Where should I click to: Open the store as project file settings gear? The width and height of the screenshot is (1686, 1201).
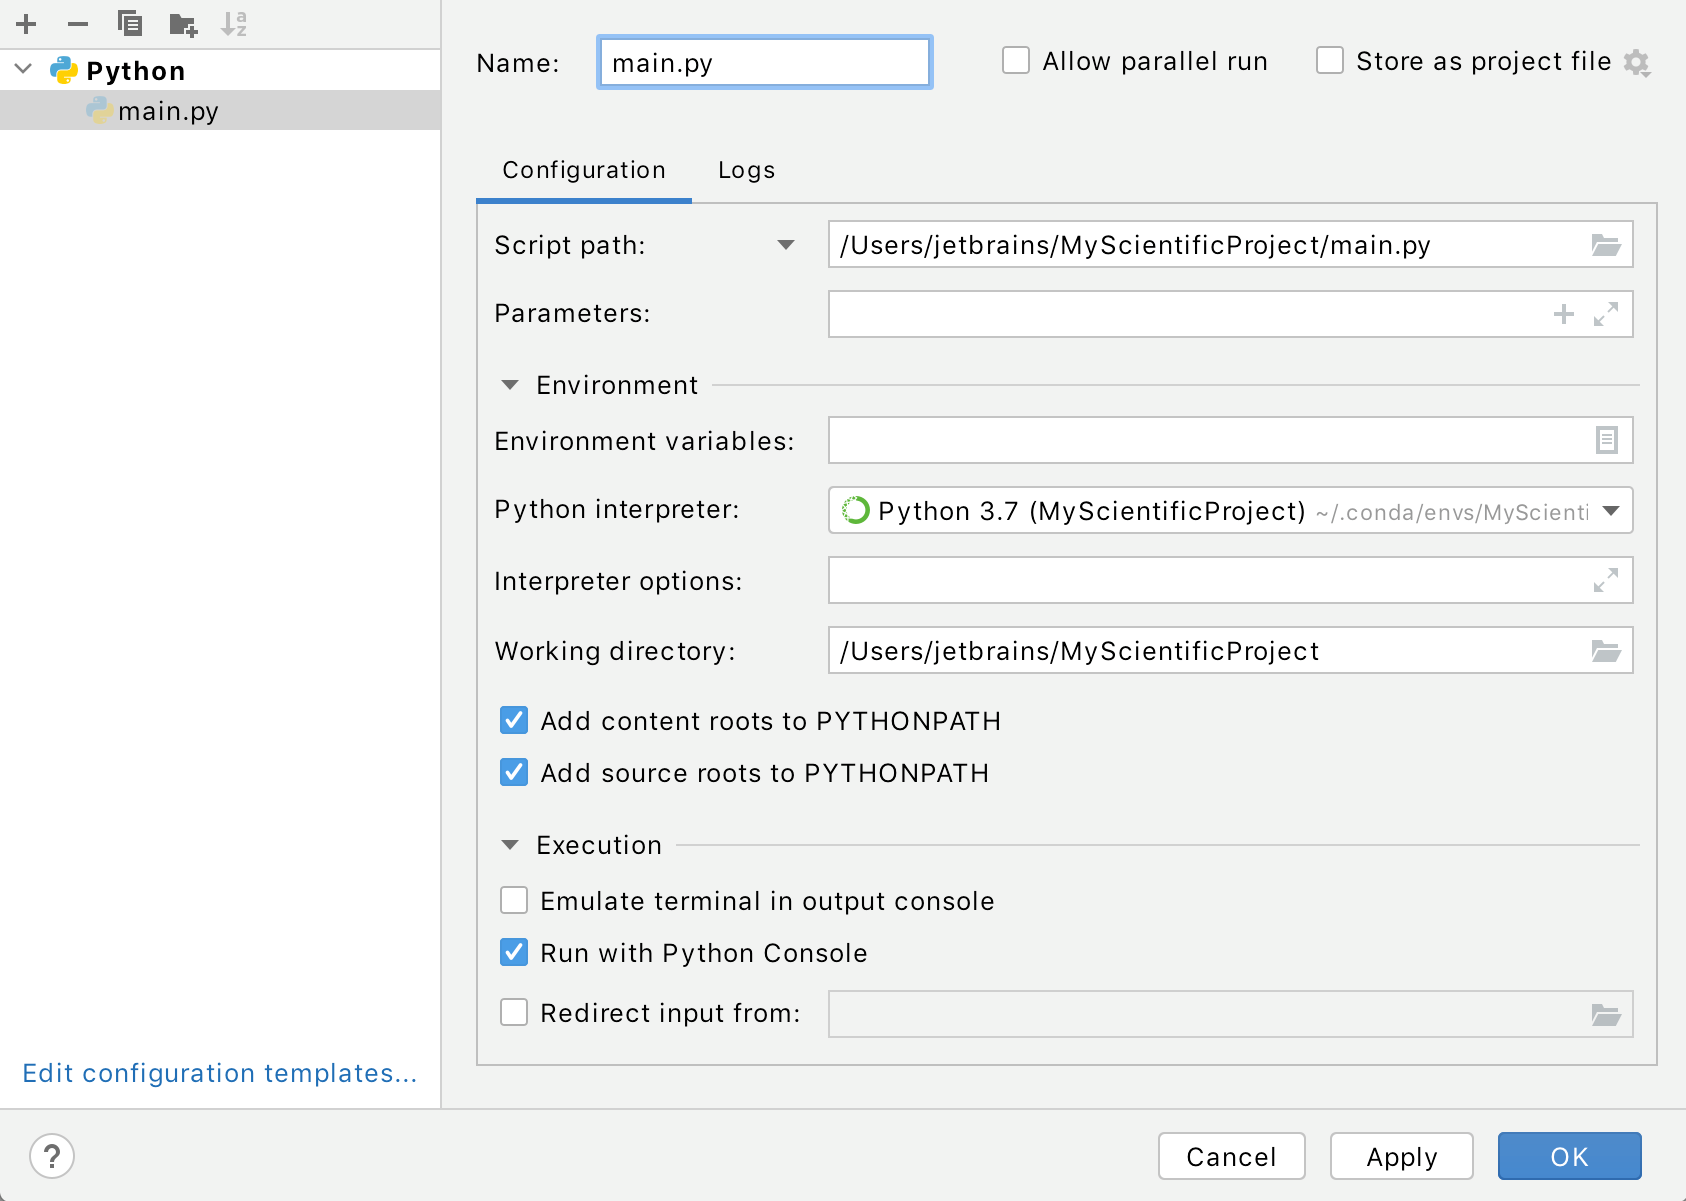[x=1637, y=61]
